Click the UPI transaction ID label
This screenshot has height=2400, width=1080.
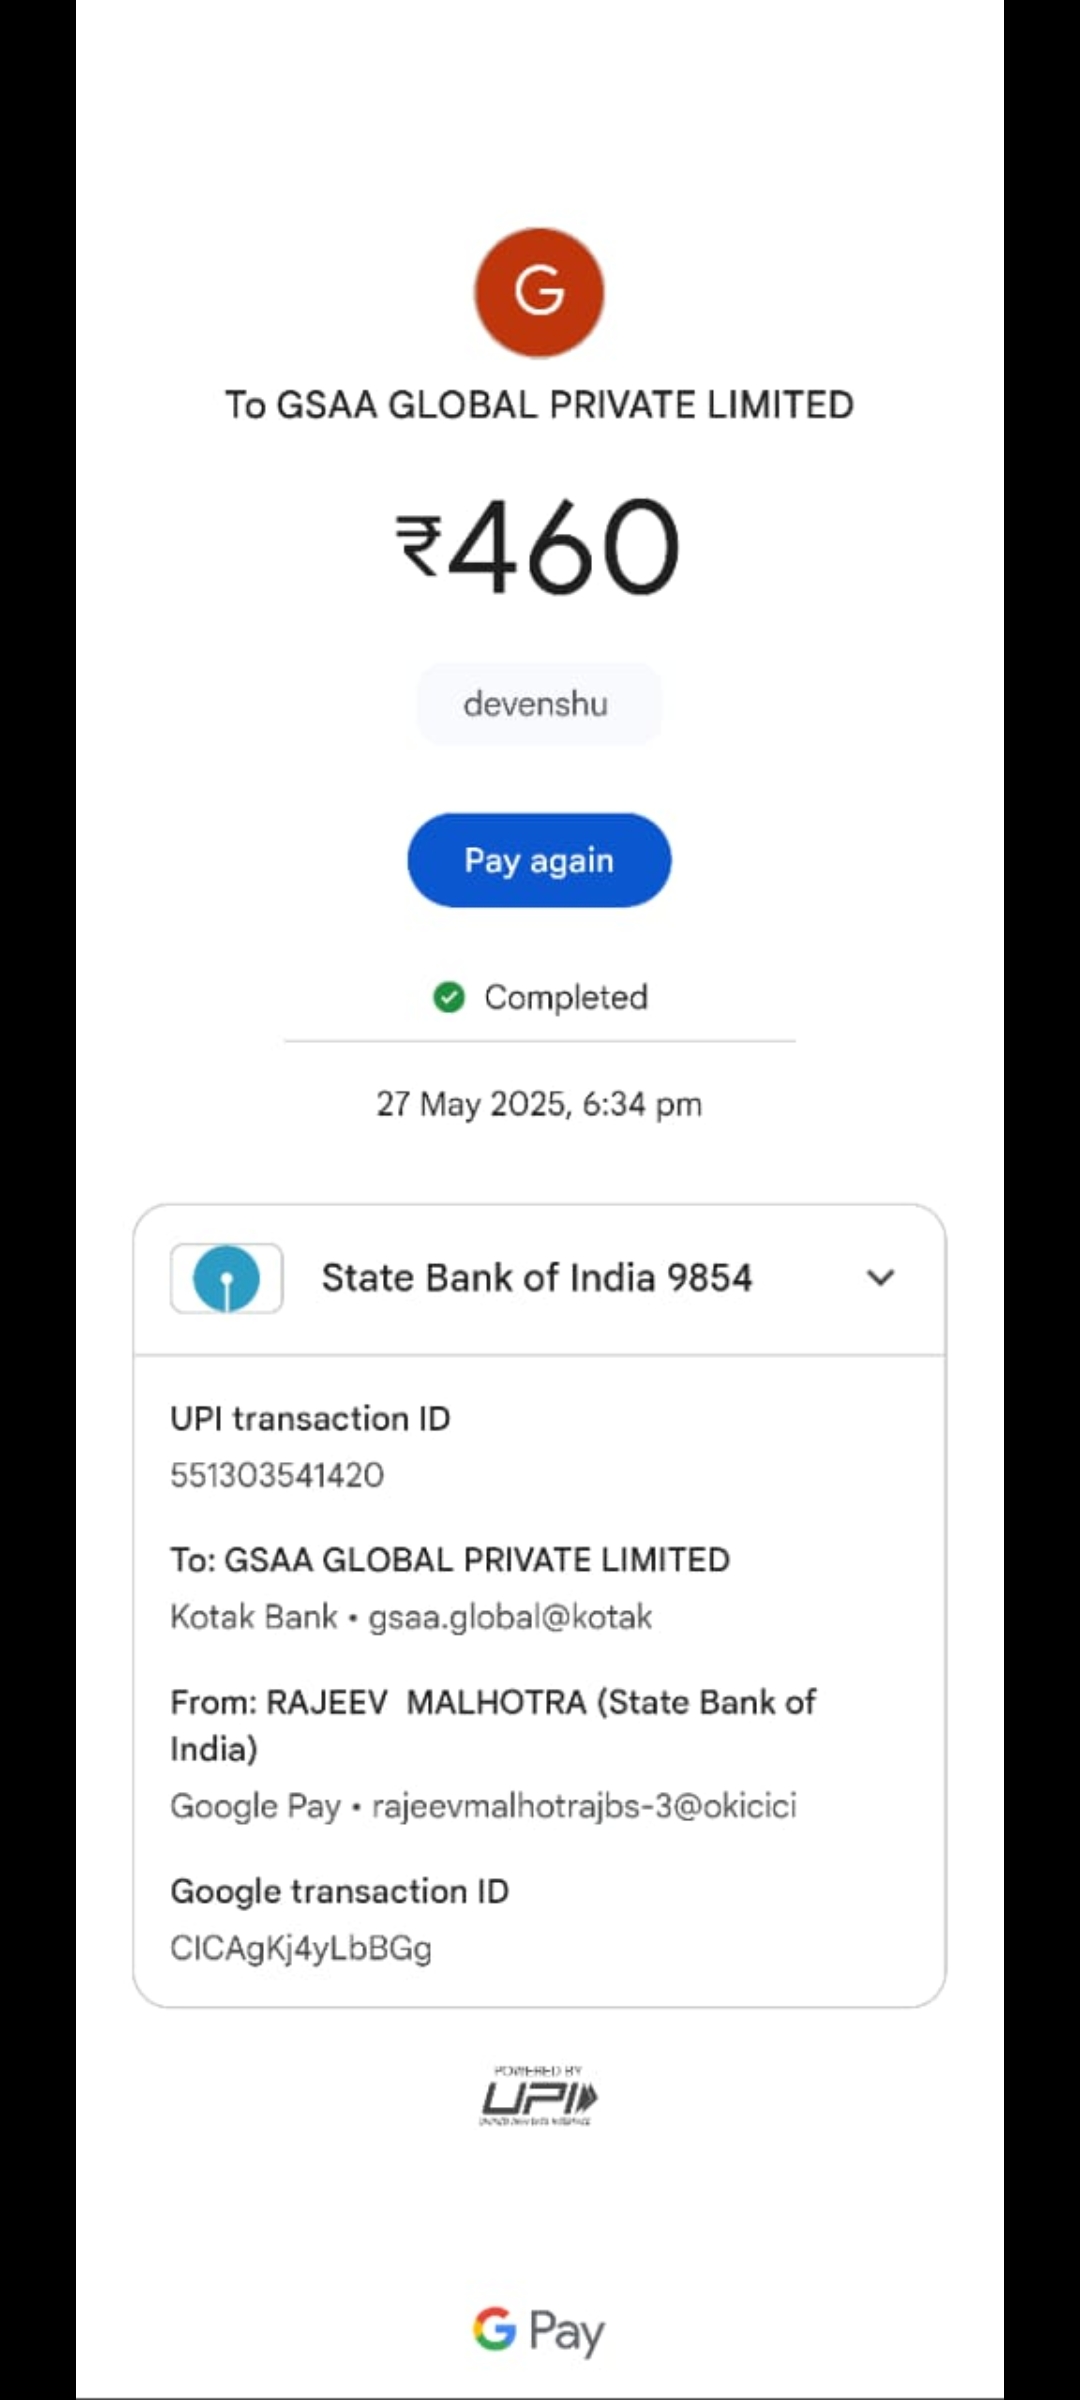click(310, 1418)
